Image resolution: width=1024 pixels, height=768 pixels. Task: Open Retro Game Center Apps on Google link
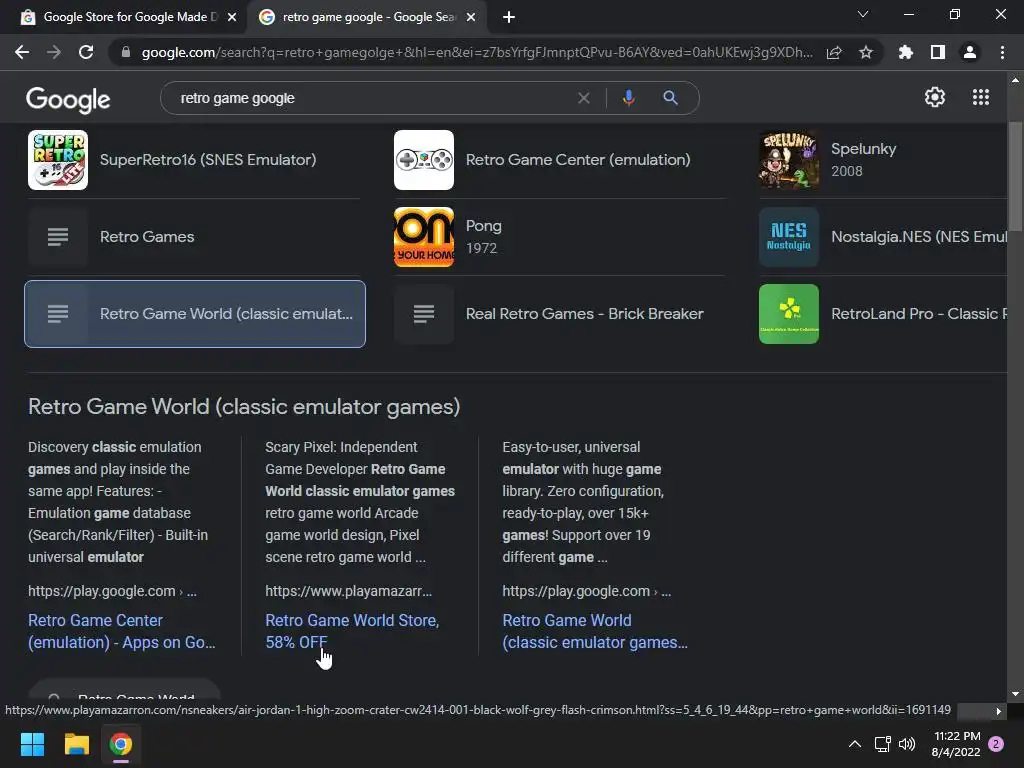121,632
